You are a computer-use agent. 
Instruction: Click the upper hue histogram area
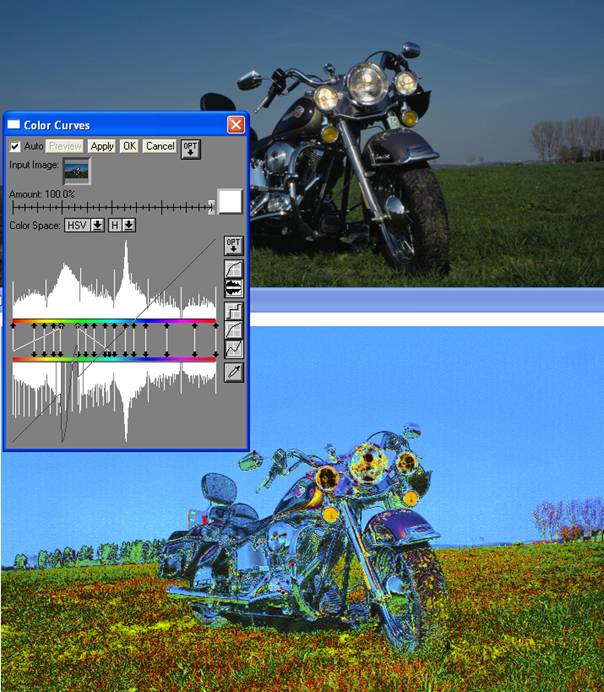click(x=114, y=279)
